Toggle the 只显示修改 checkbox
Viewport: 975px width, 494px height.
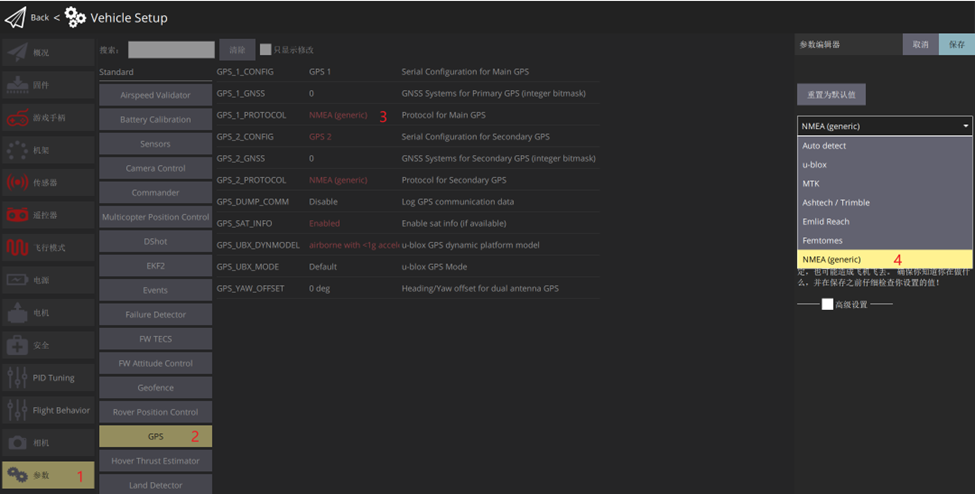point(265,49)
